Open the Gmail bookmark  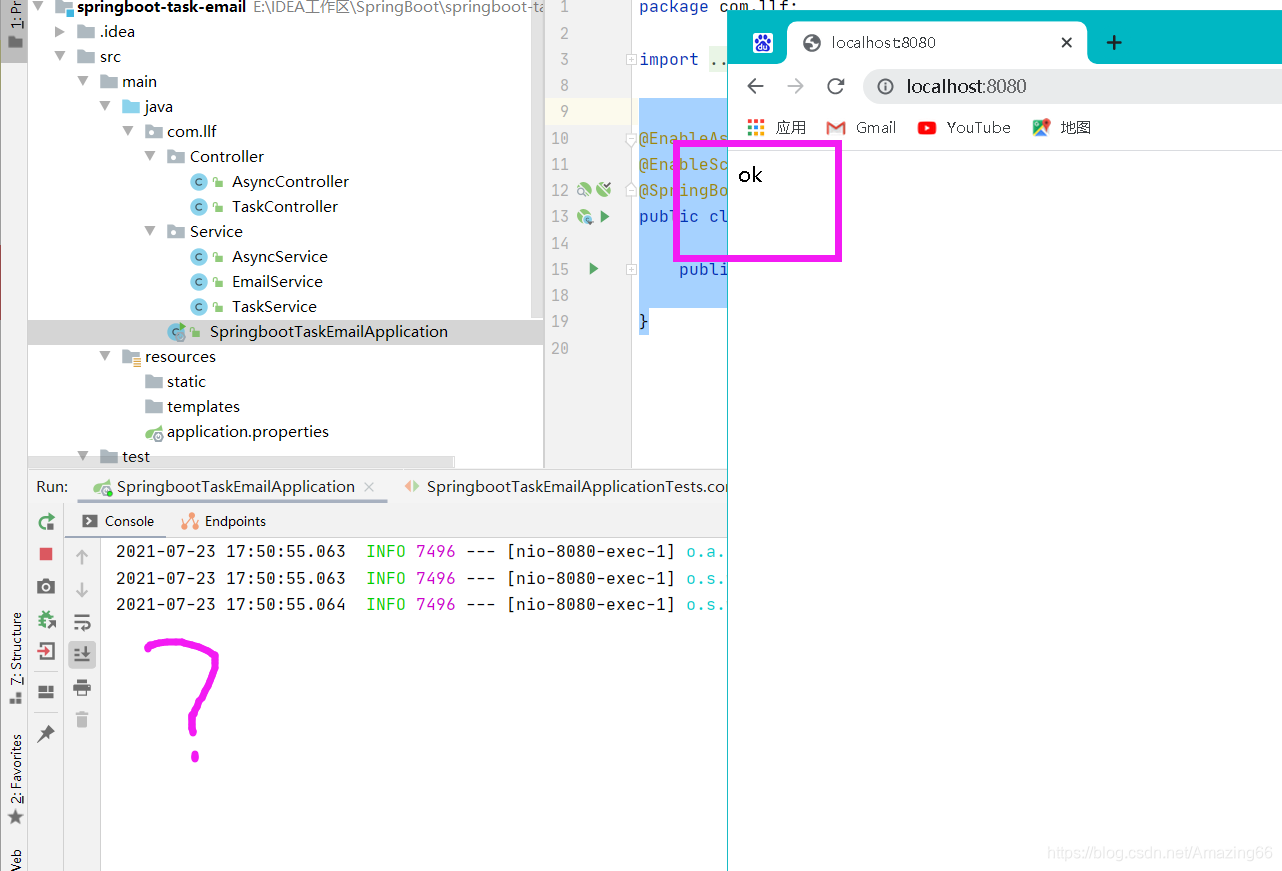pos(861,127)
